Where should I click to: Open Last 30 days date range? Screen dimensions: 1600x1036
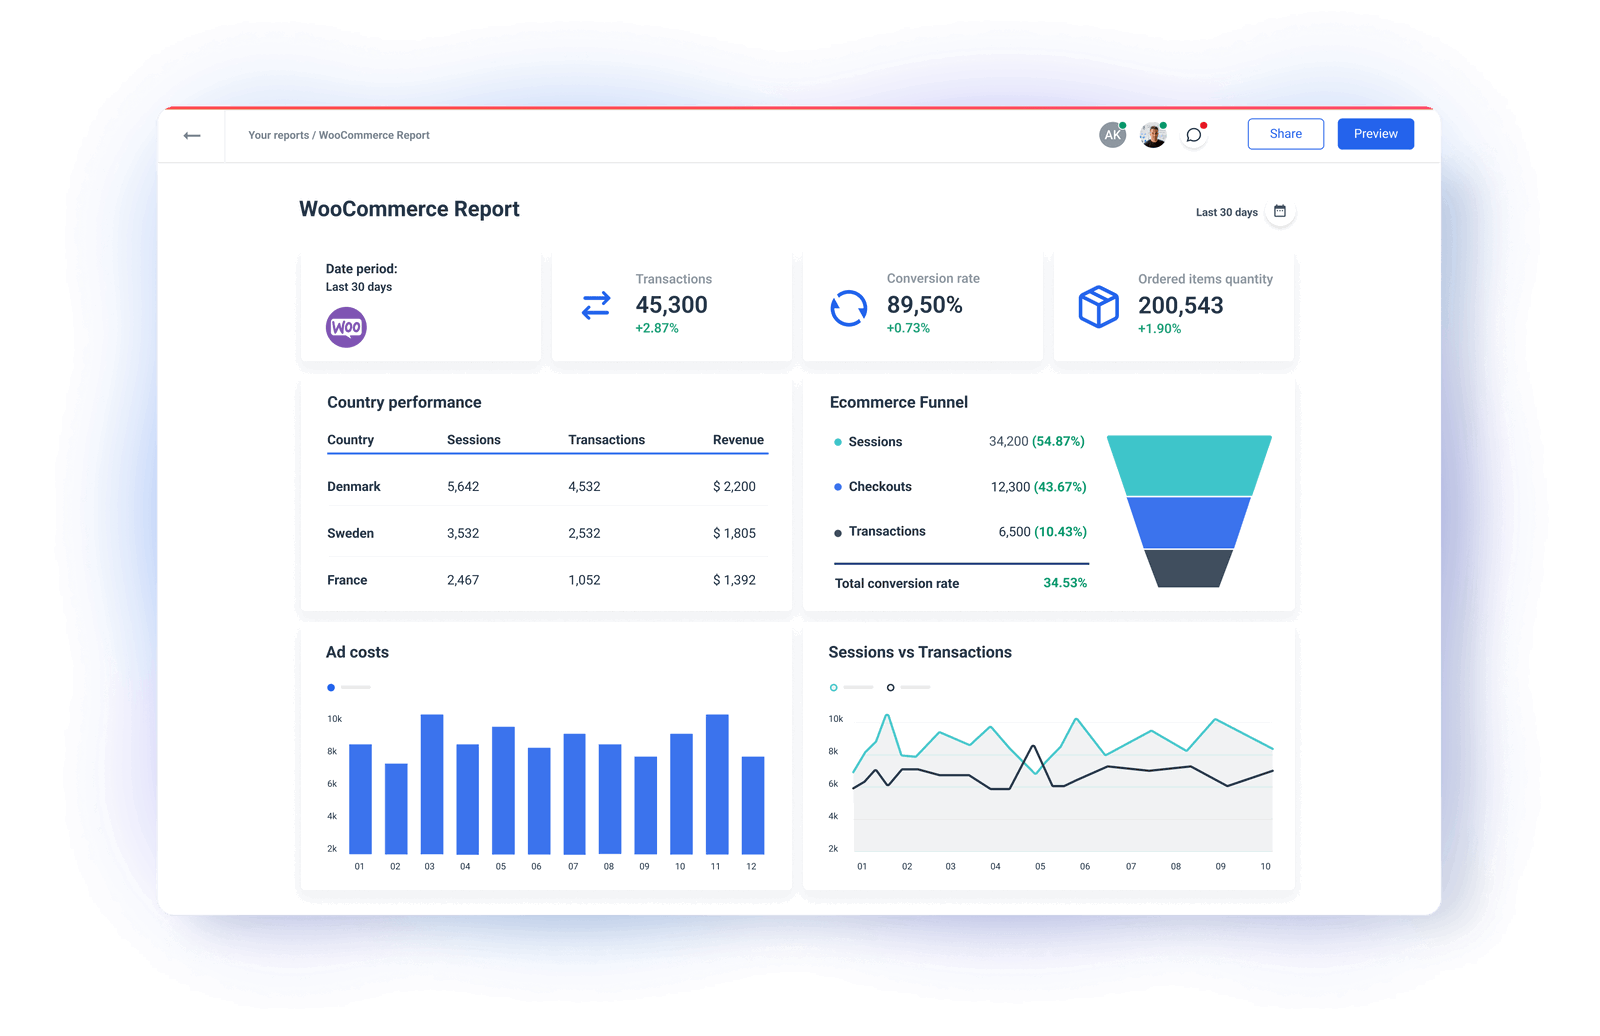[x=1227, y=212]
